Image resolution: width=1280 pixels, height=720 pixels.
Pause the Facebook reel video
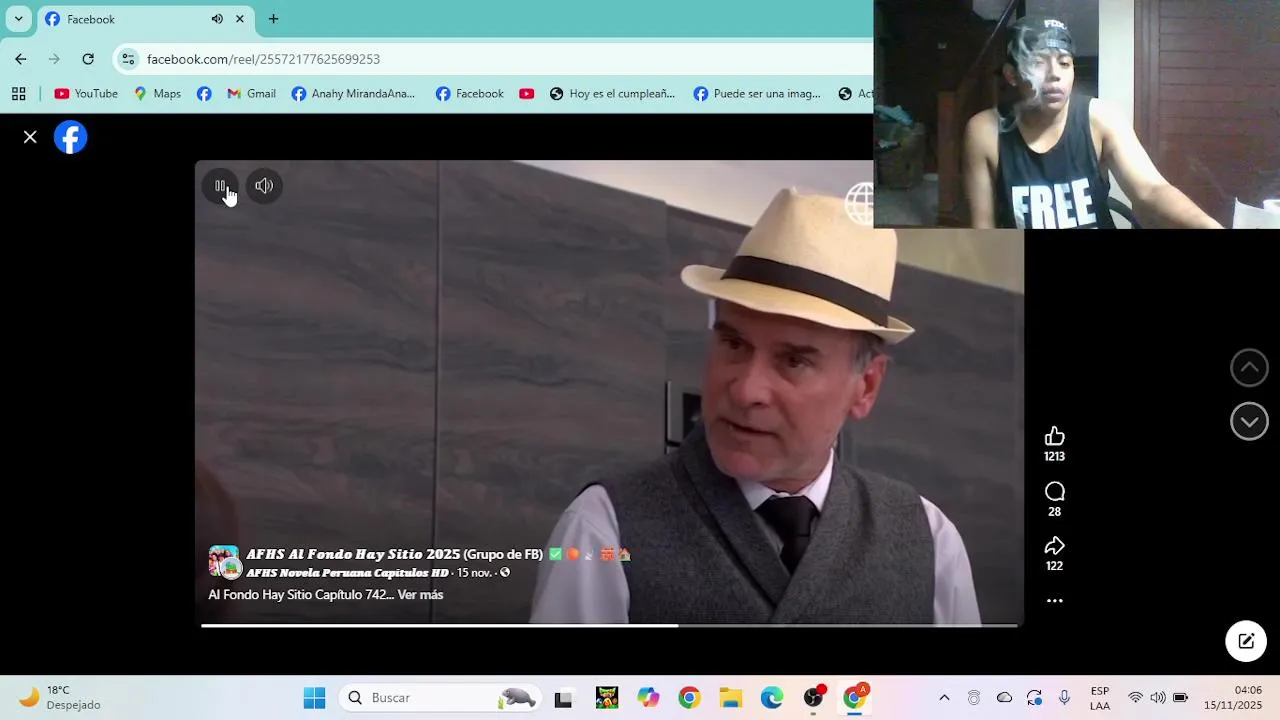(220, 186)
